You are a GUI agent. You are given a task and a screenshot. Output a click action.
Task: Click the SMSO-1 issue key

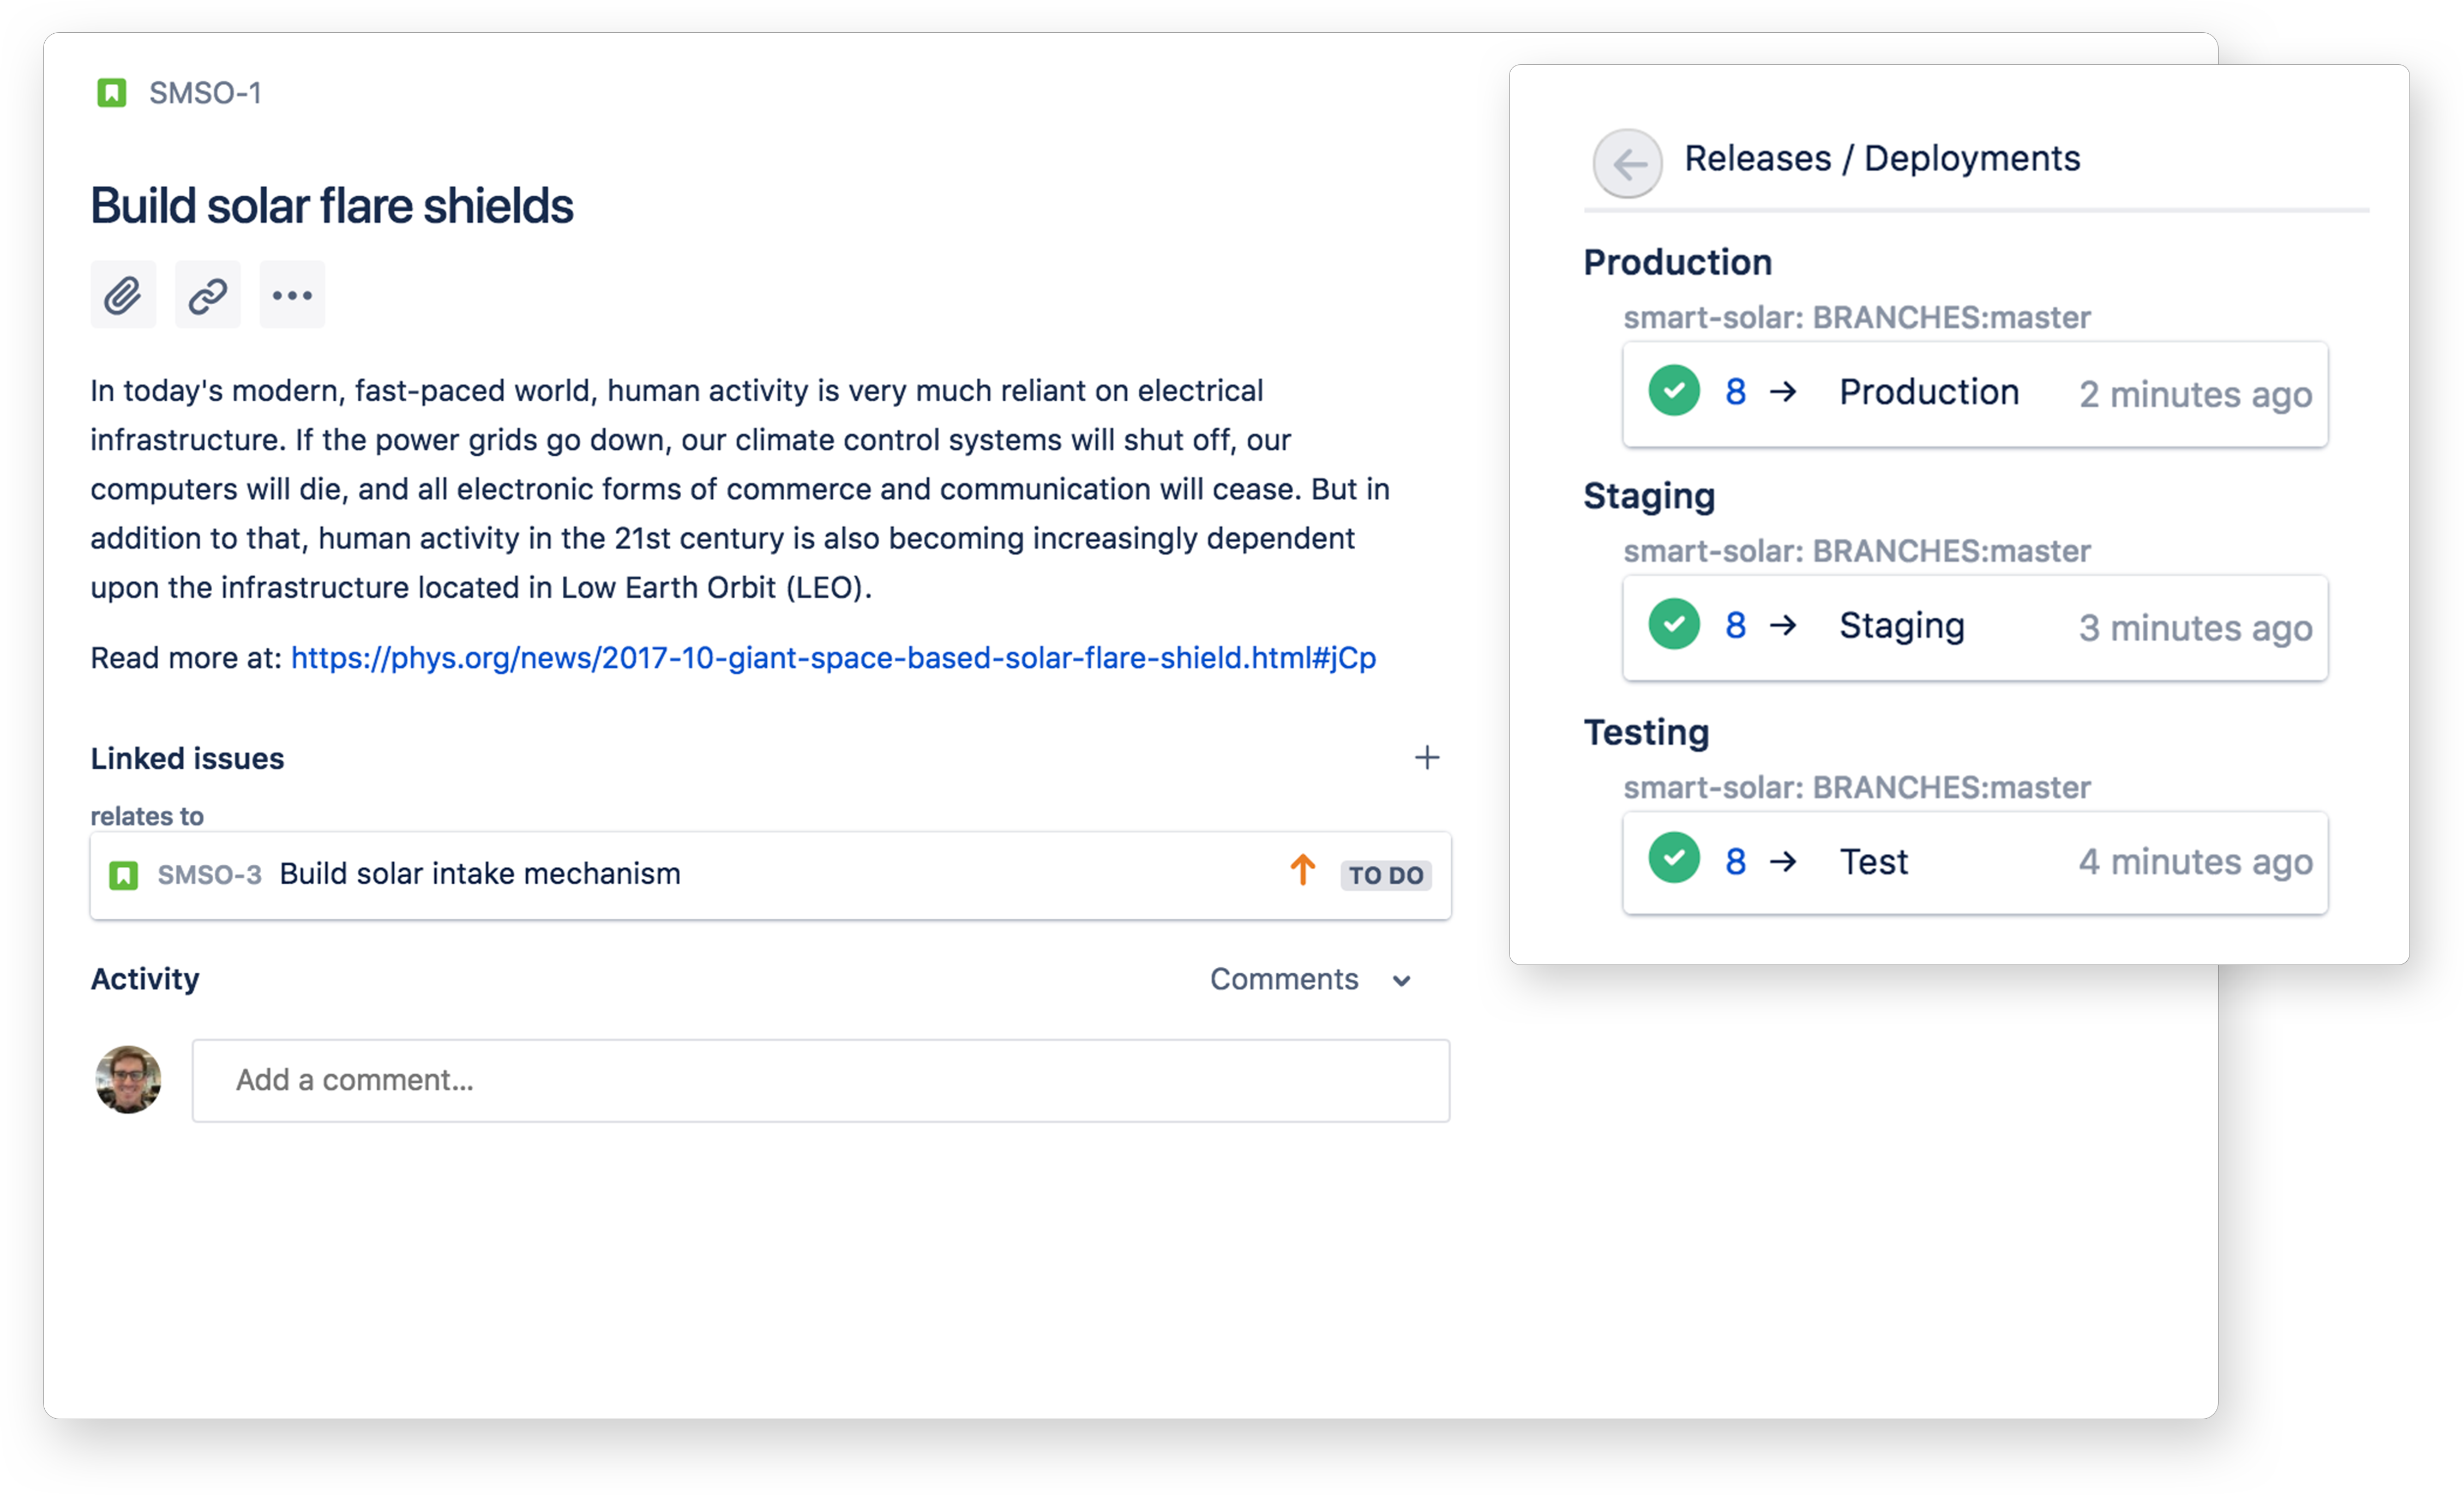pyautogui.click(x=205, y=93)
